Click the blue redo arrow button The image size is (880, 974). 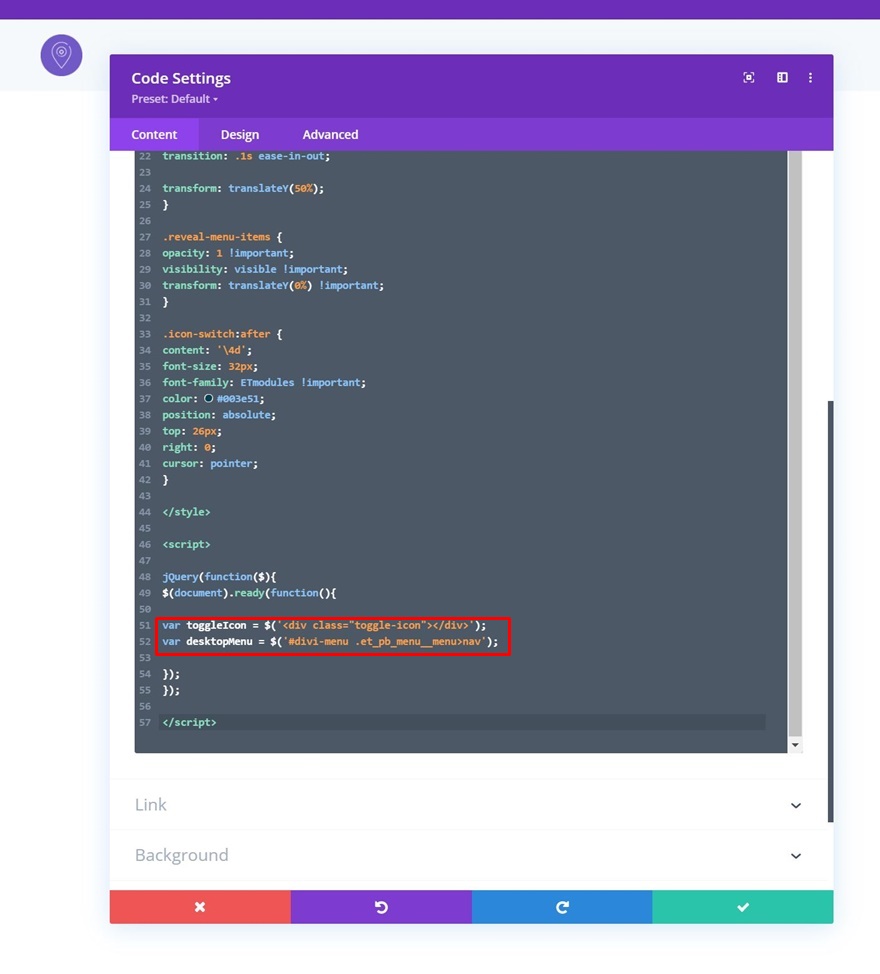(x=562, y=907)
